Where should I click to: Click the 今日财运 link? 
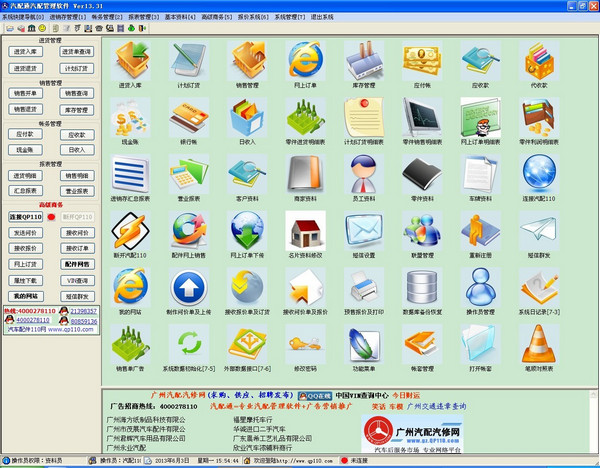tap(406, 395)
